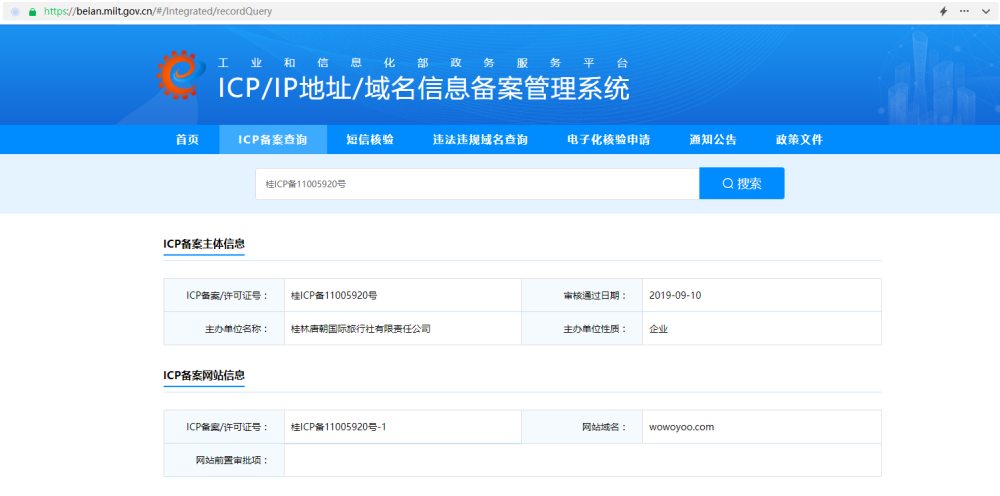
Task: Click the wowoyoo.com domain value
Action: tap(681, 427)
